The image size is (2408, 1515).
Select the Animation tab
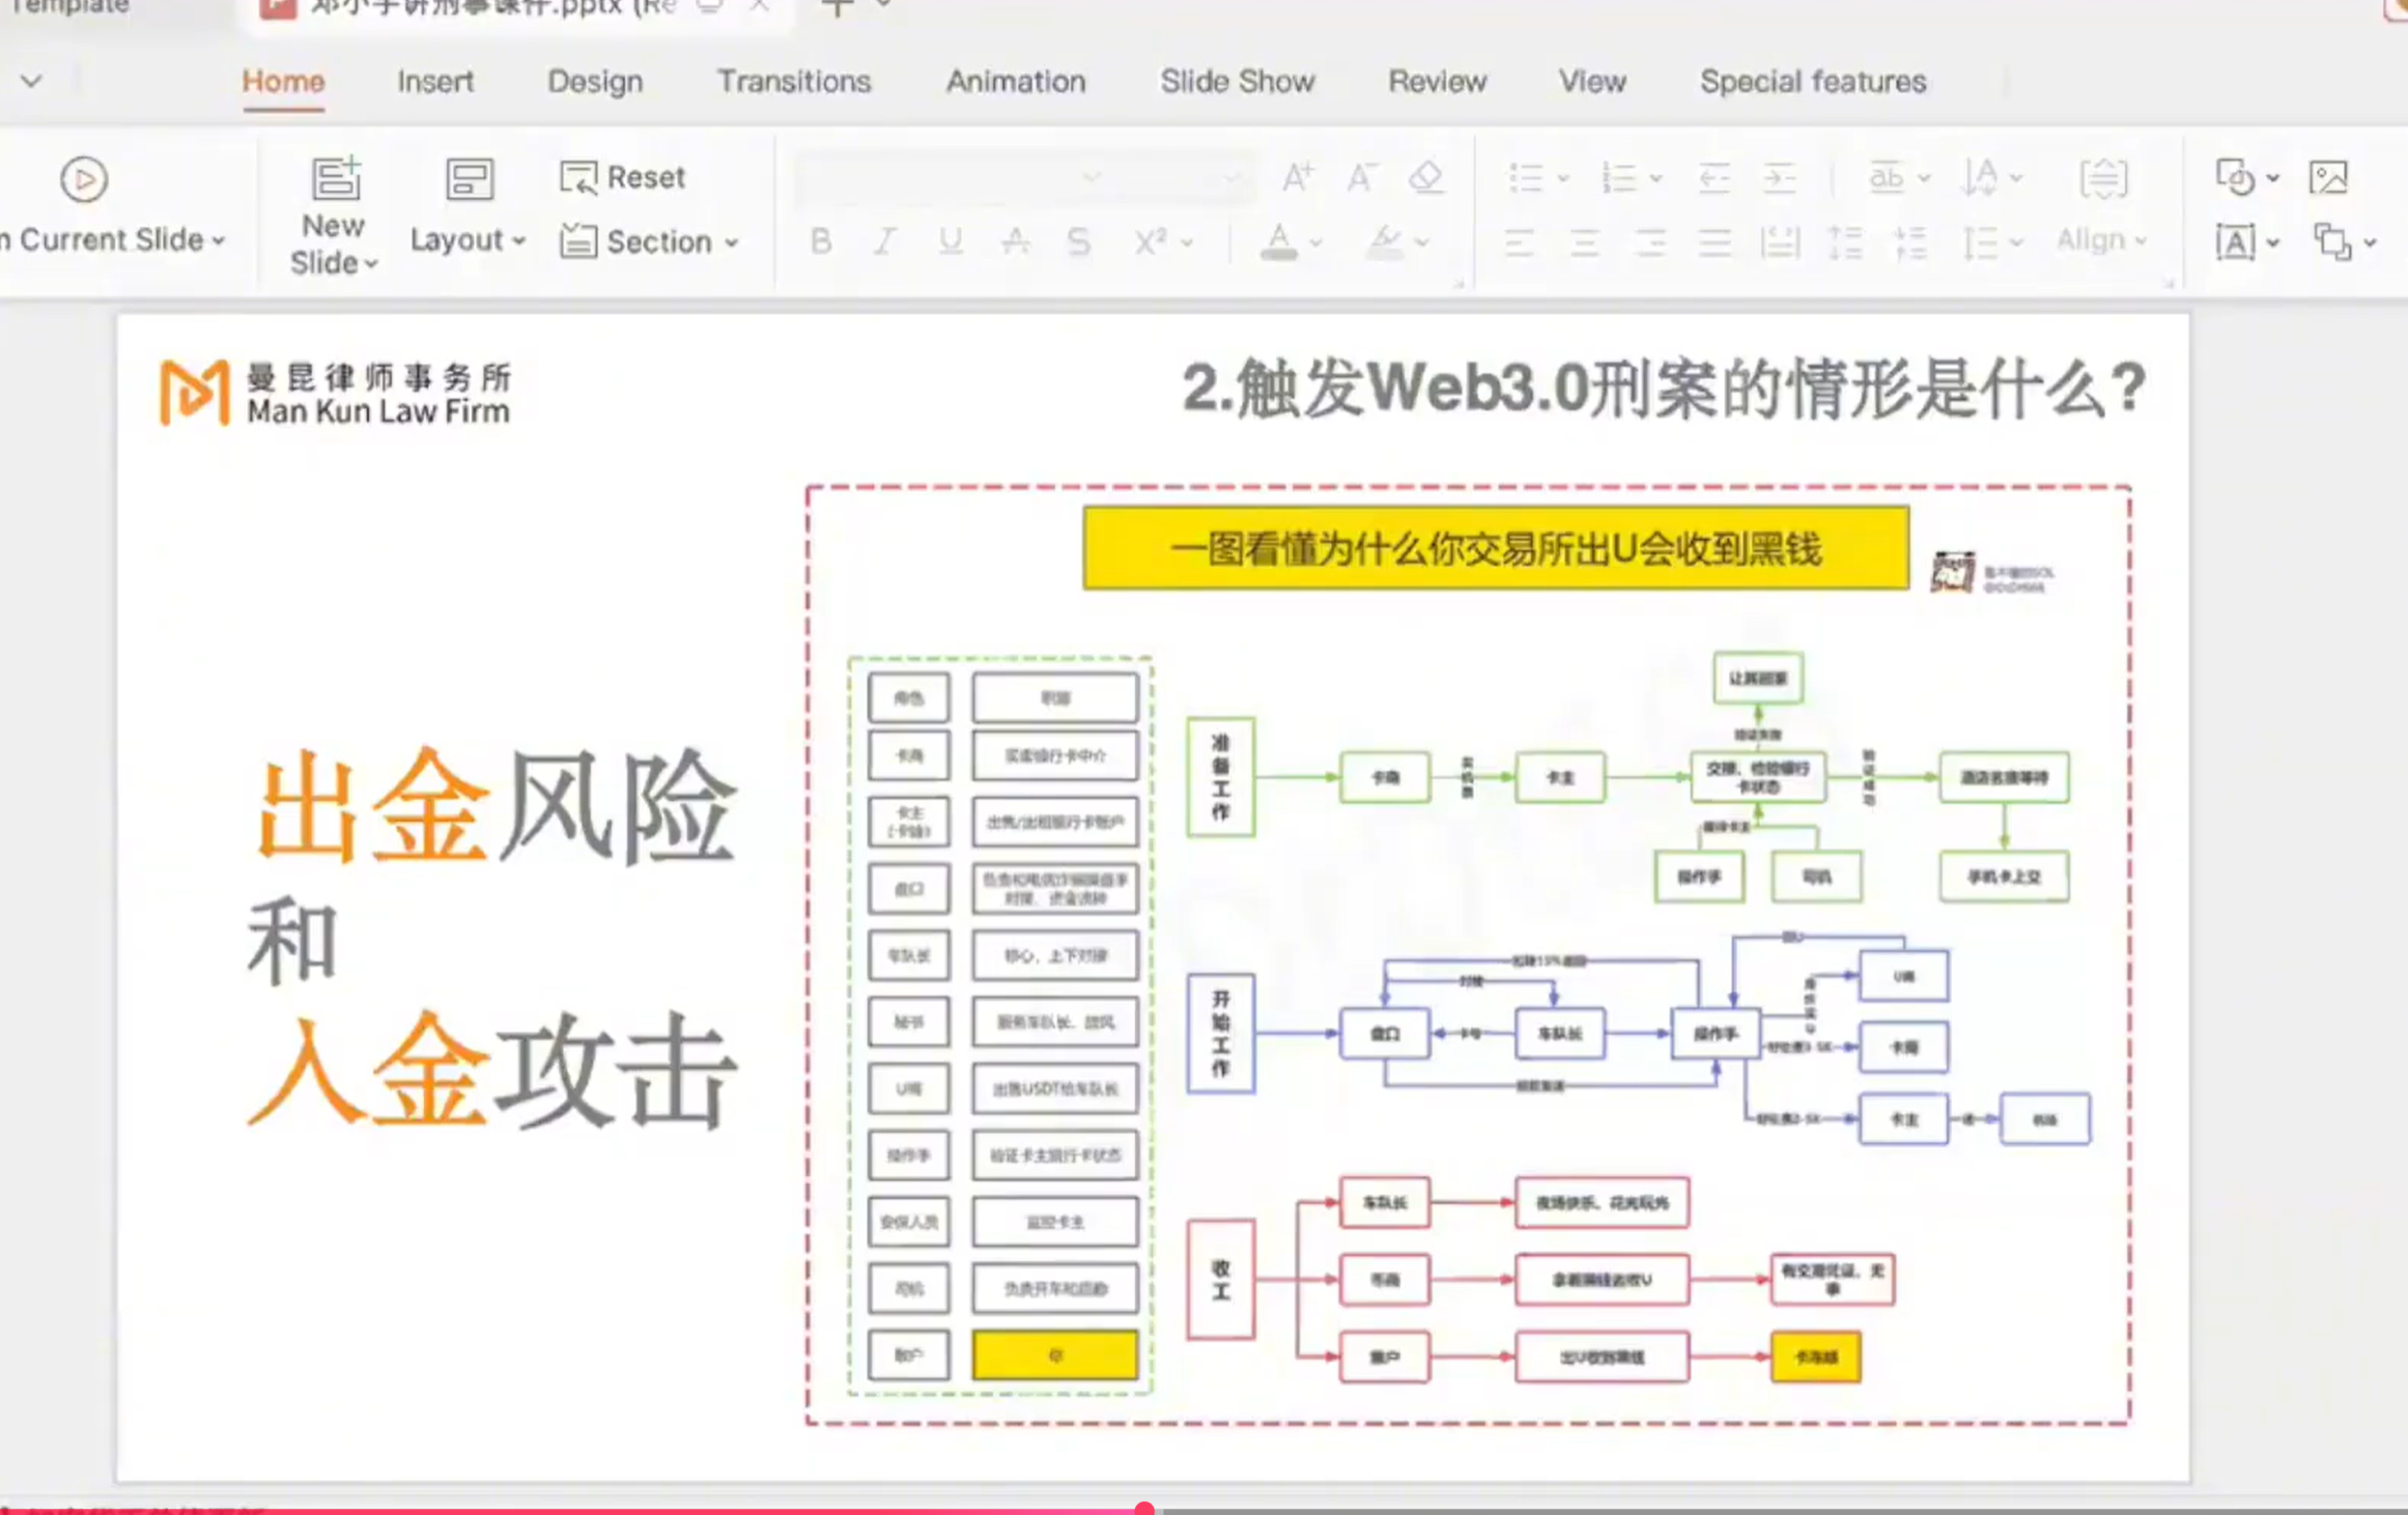click(x=1015, y=81)
